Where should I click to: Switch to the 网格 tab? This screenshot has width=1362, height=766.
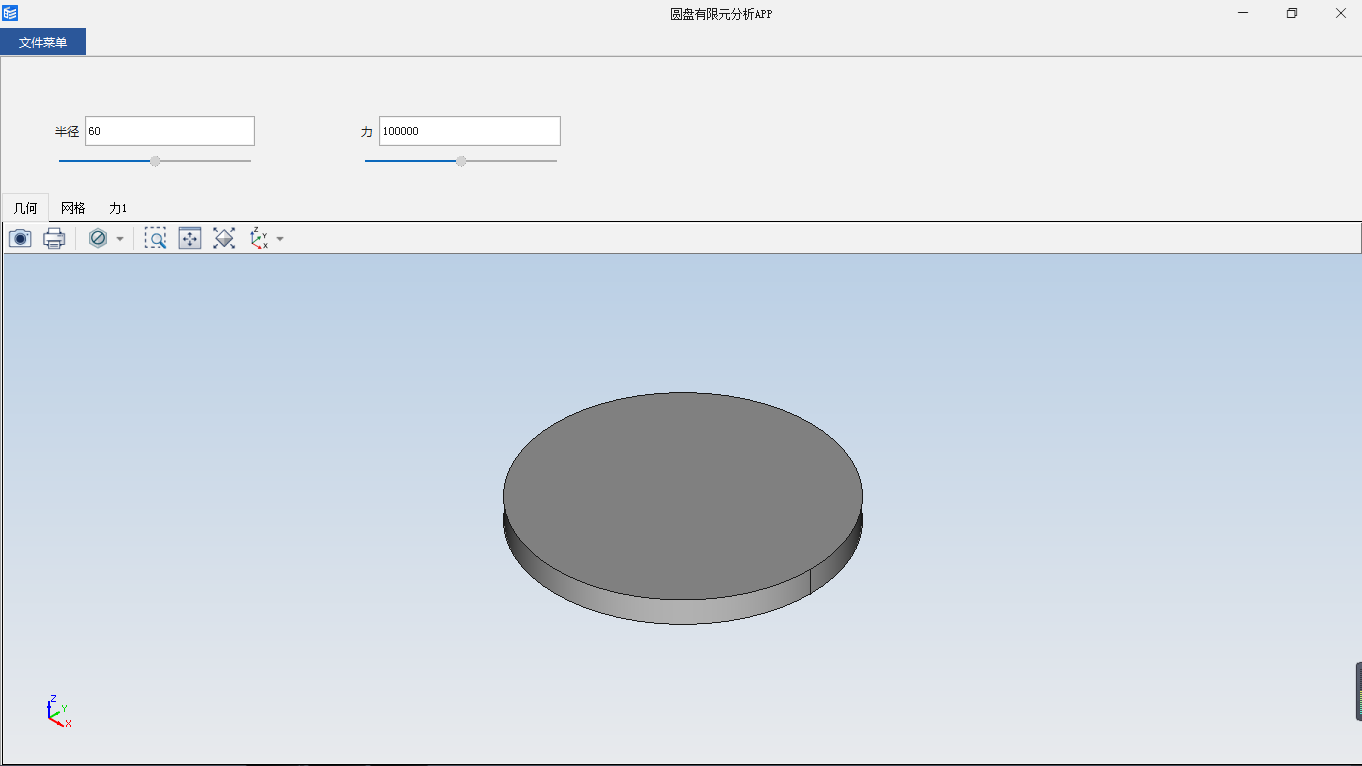[73, 208]
